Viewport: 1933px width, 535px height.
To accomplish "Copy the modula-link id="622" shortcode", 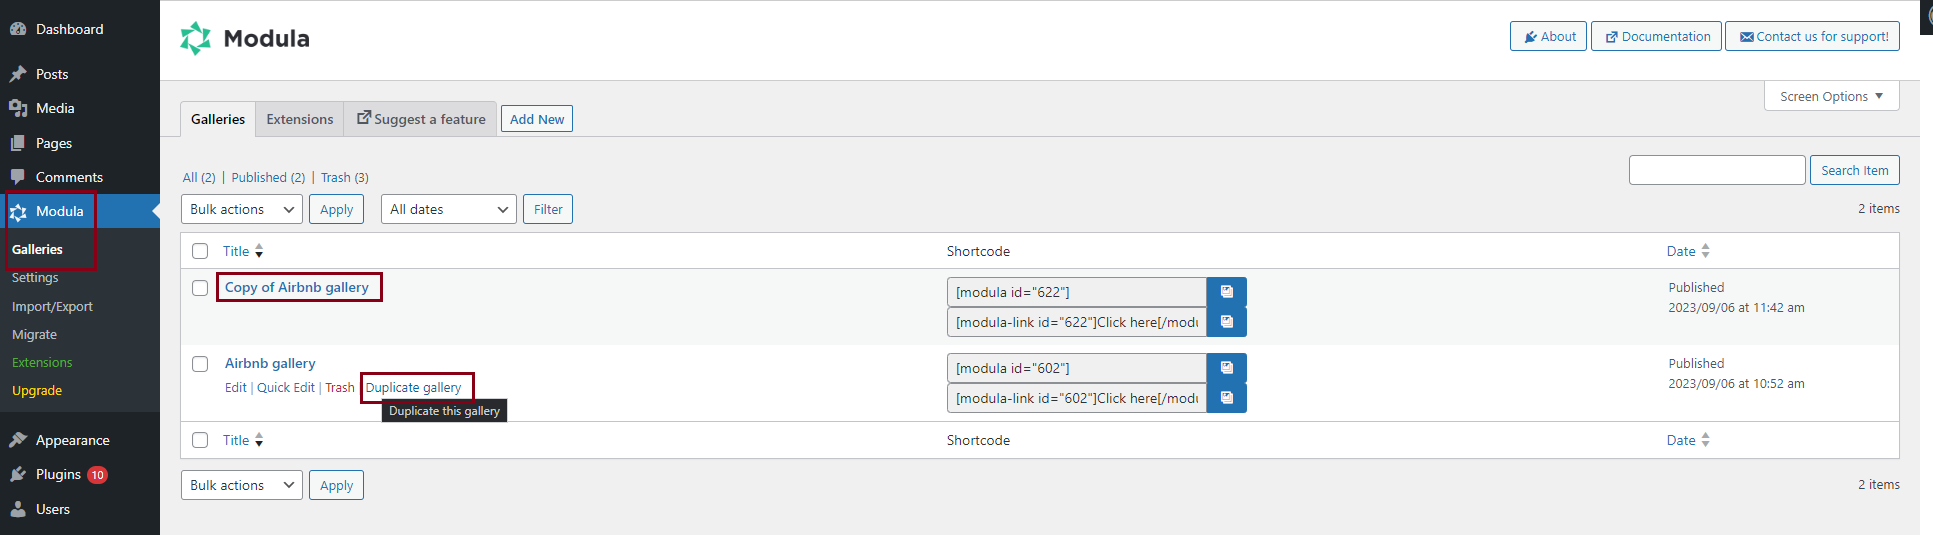I will [1226, 322].
